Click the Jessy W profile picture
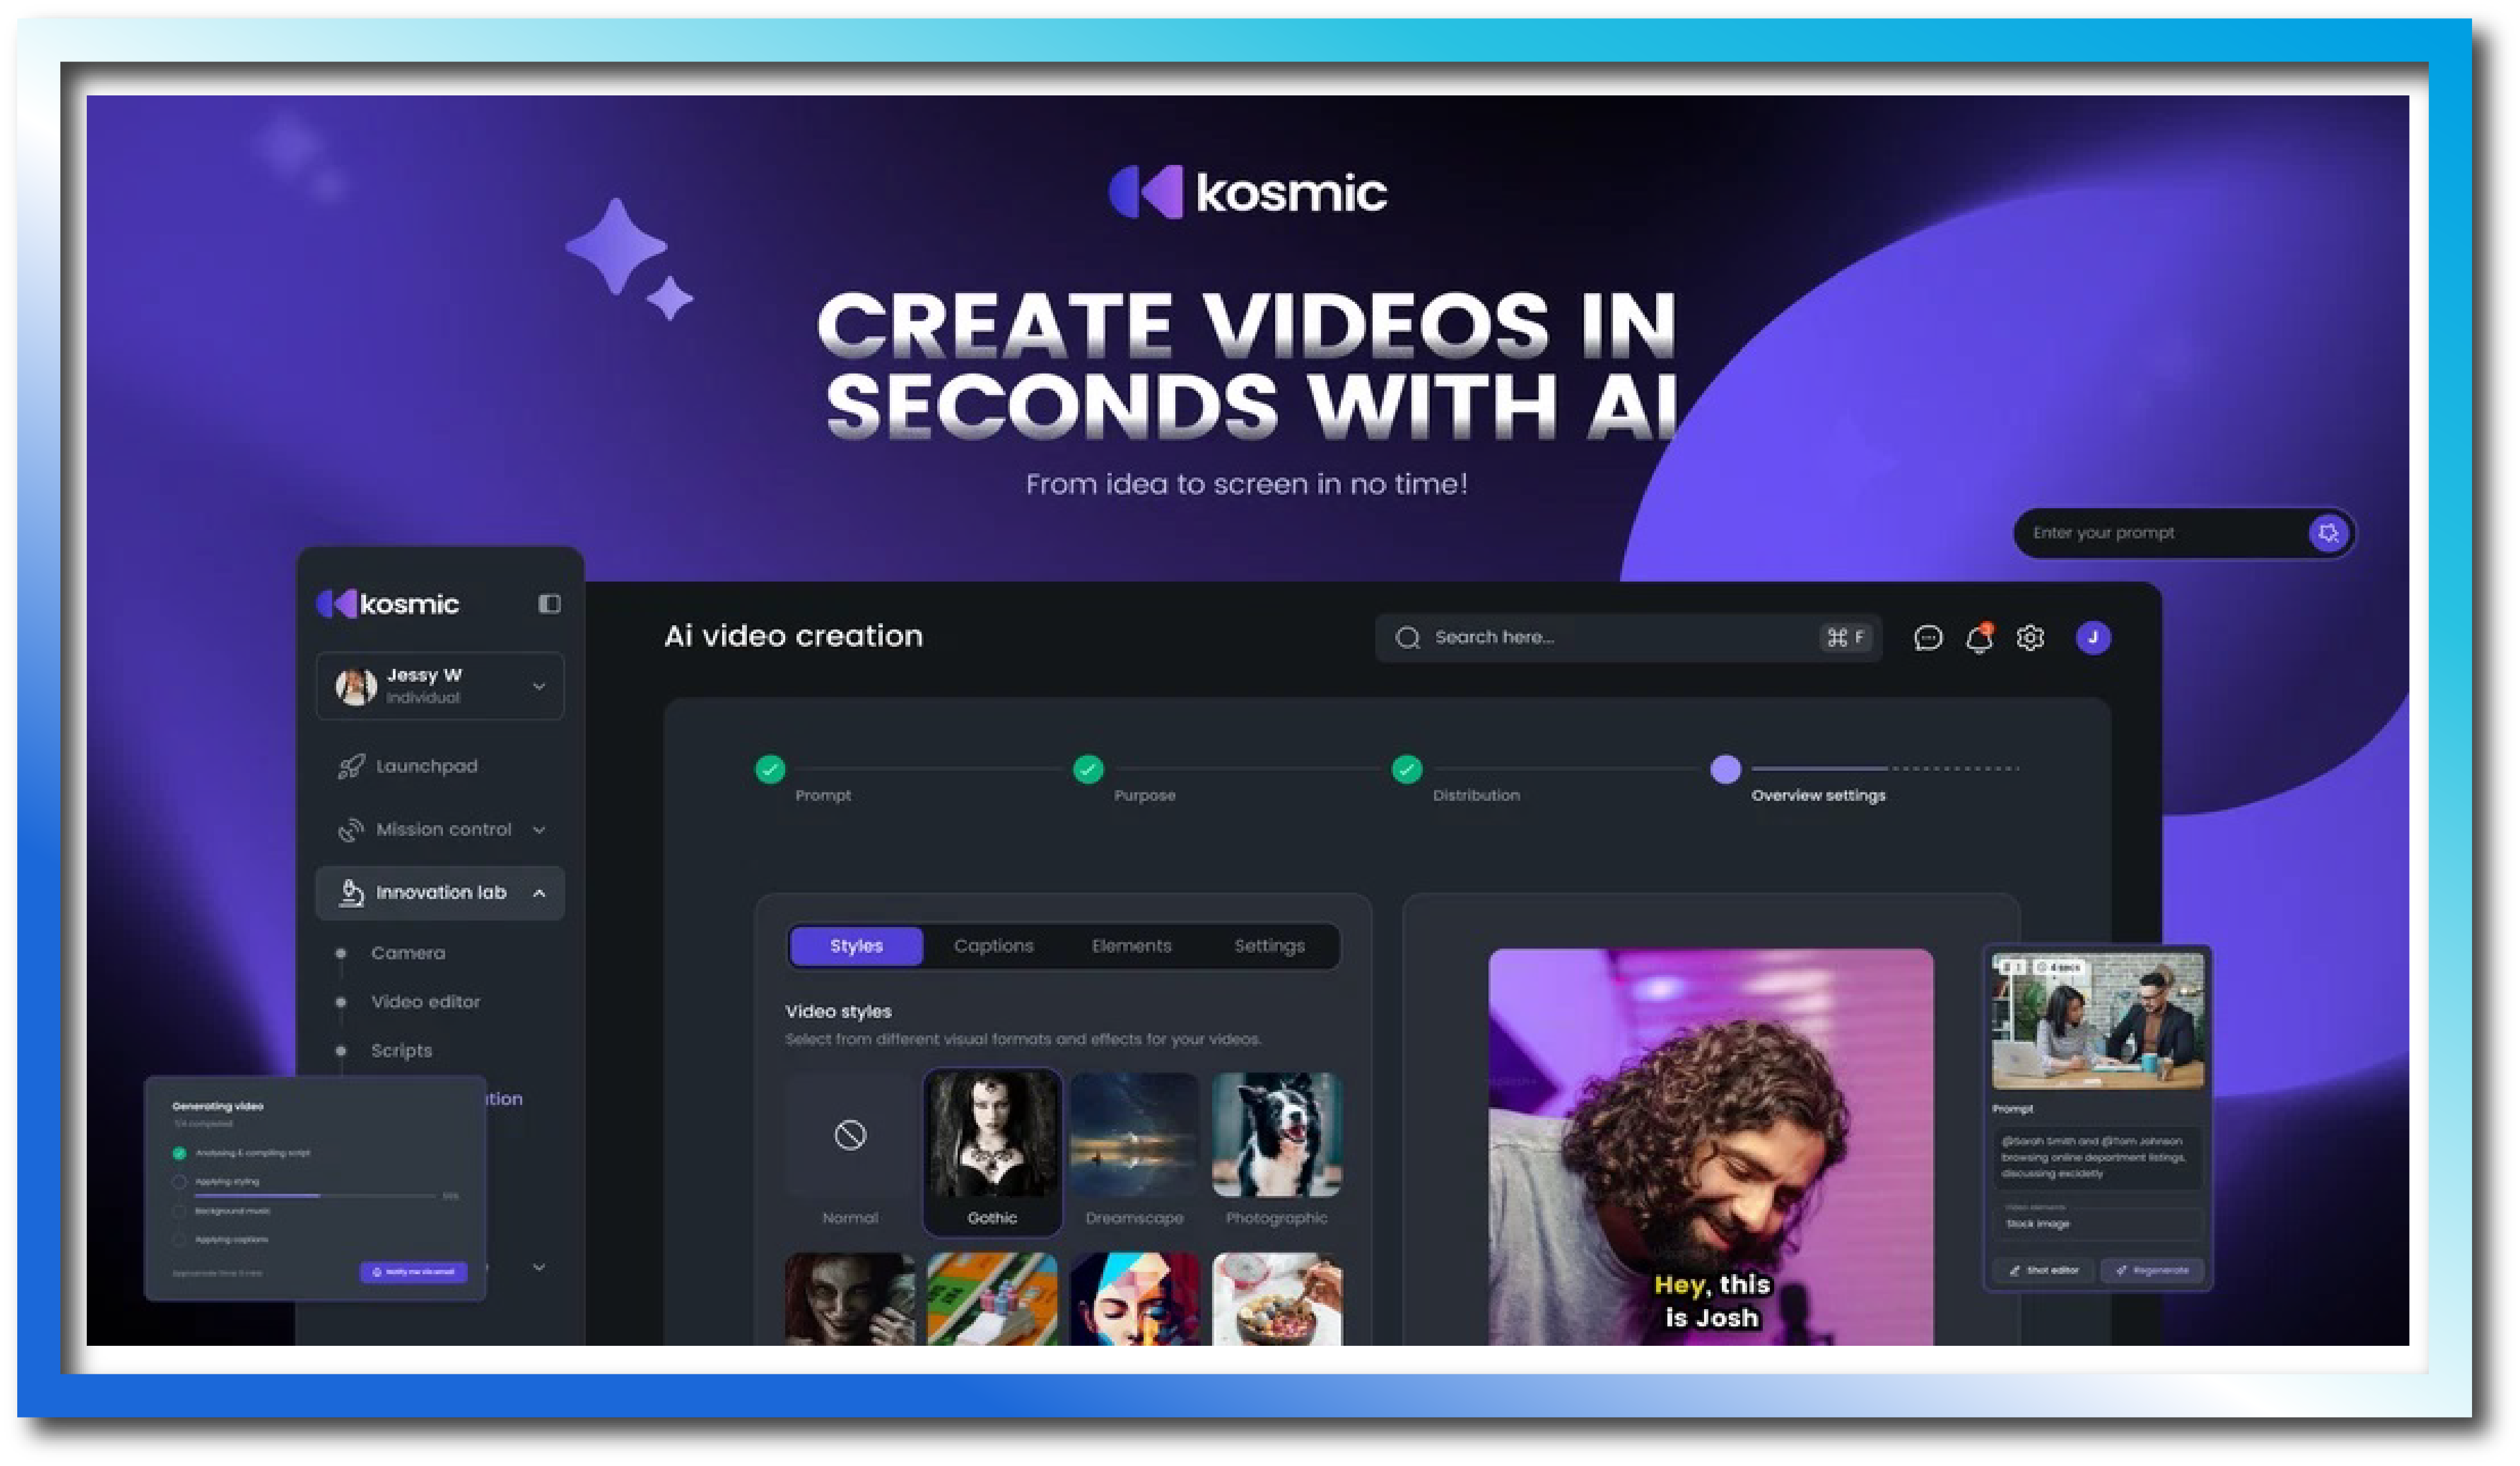The height and width of the screenshot is (1466, 2520). click(355, 686)
